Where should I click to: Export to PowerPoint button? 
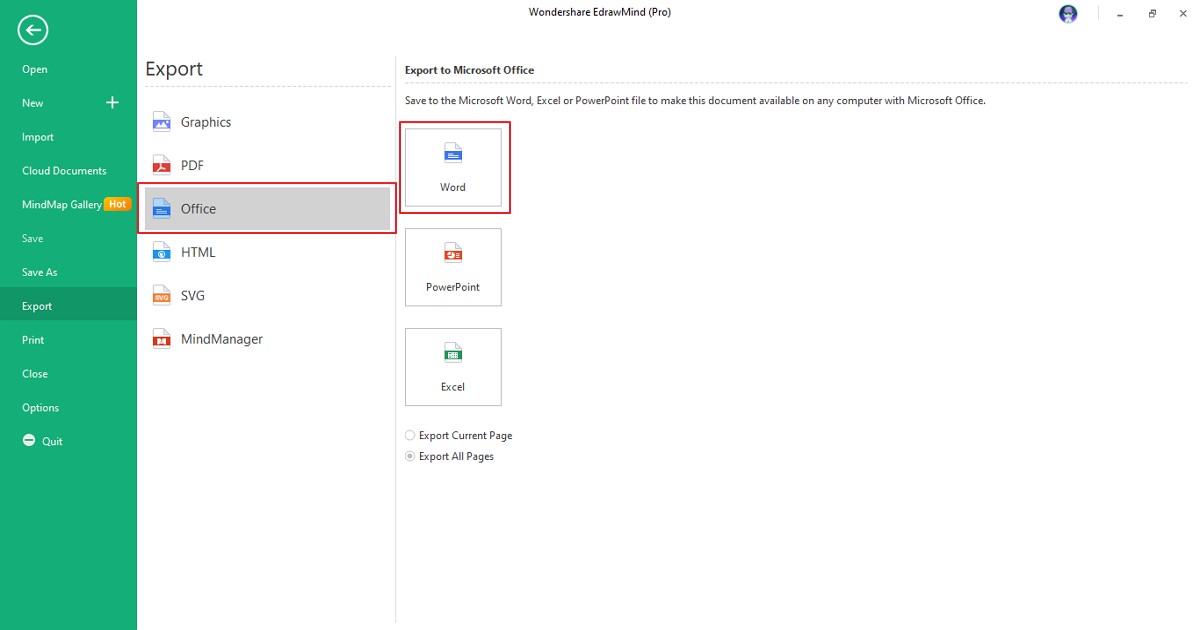coord(453,267)
